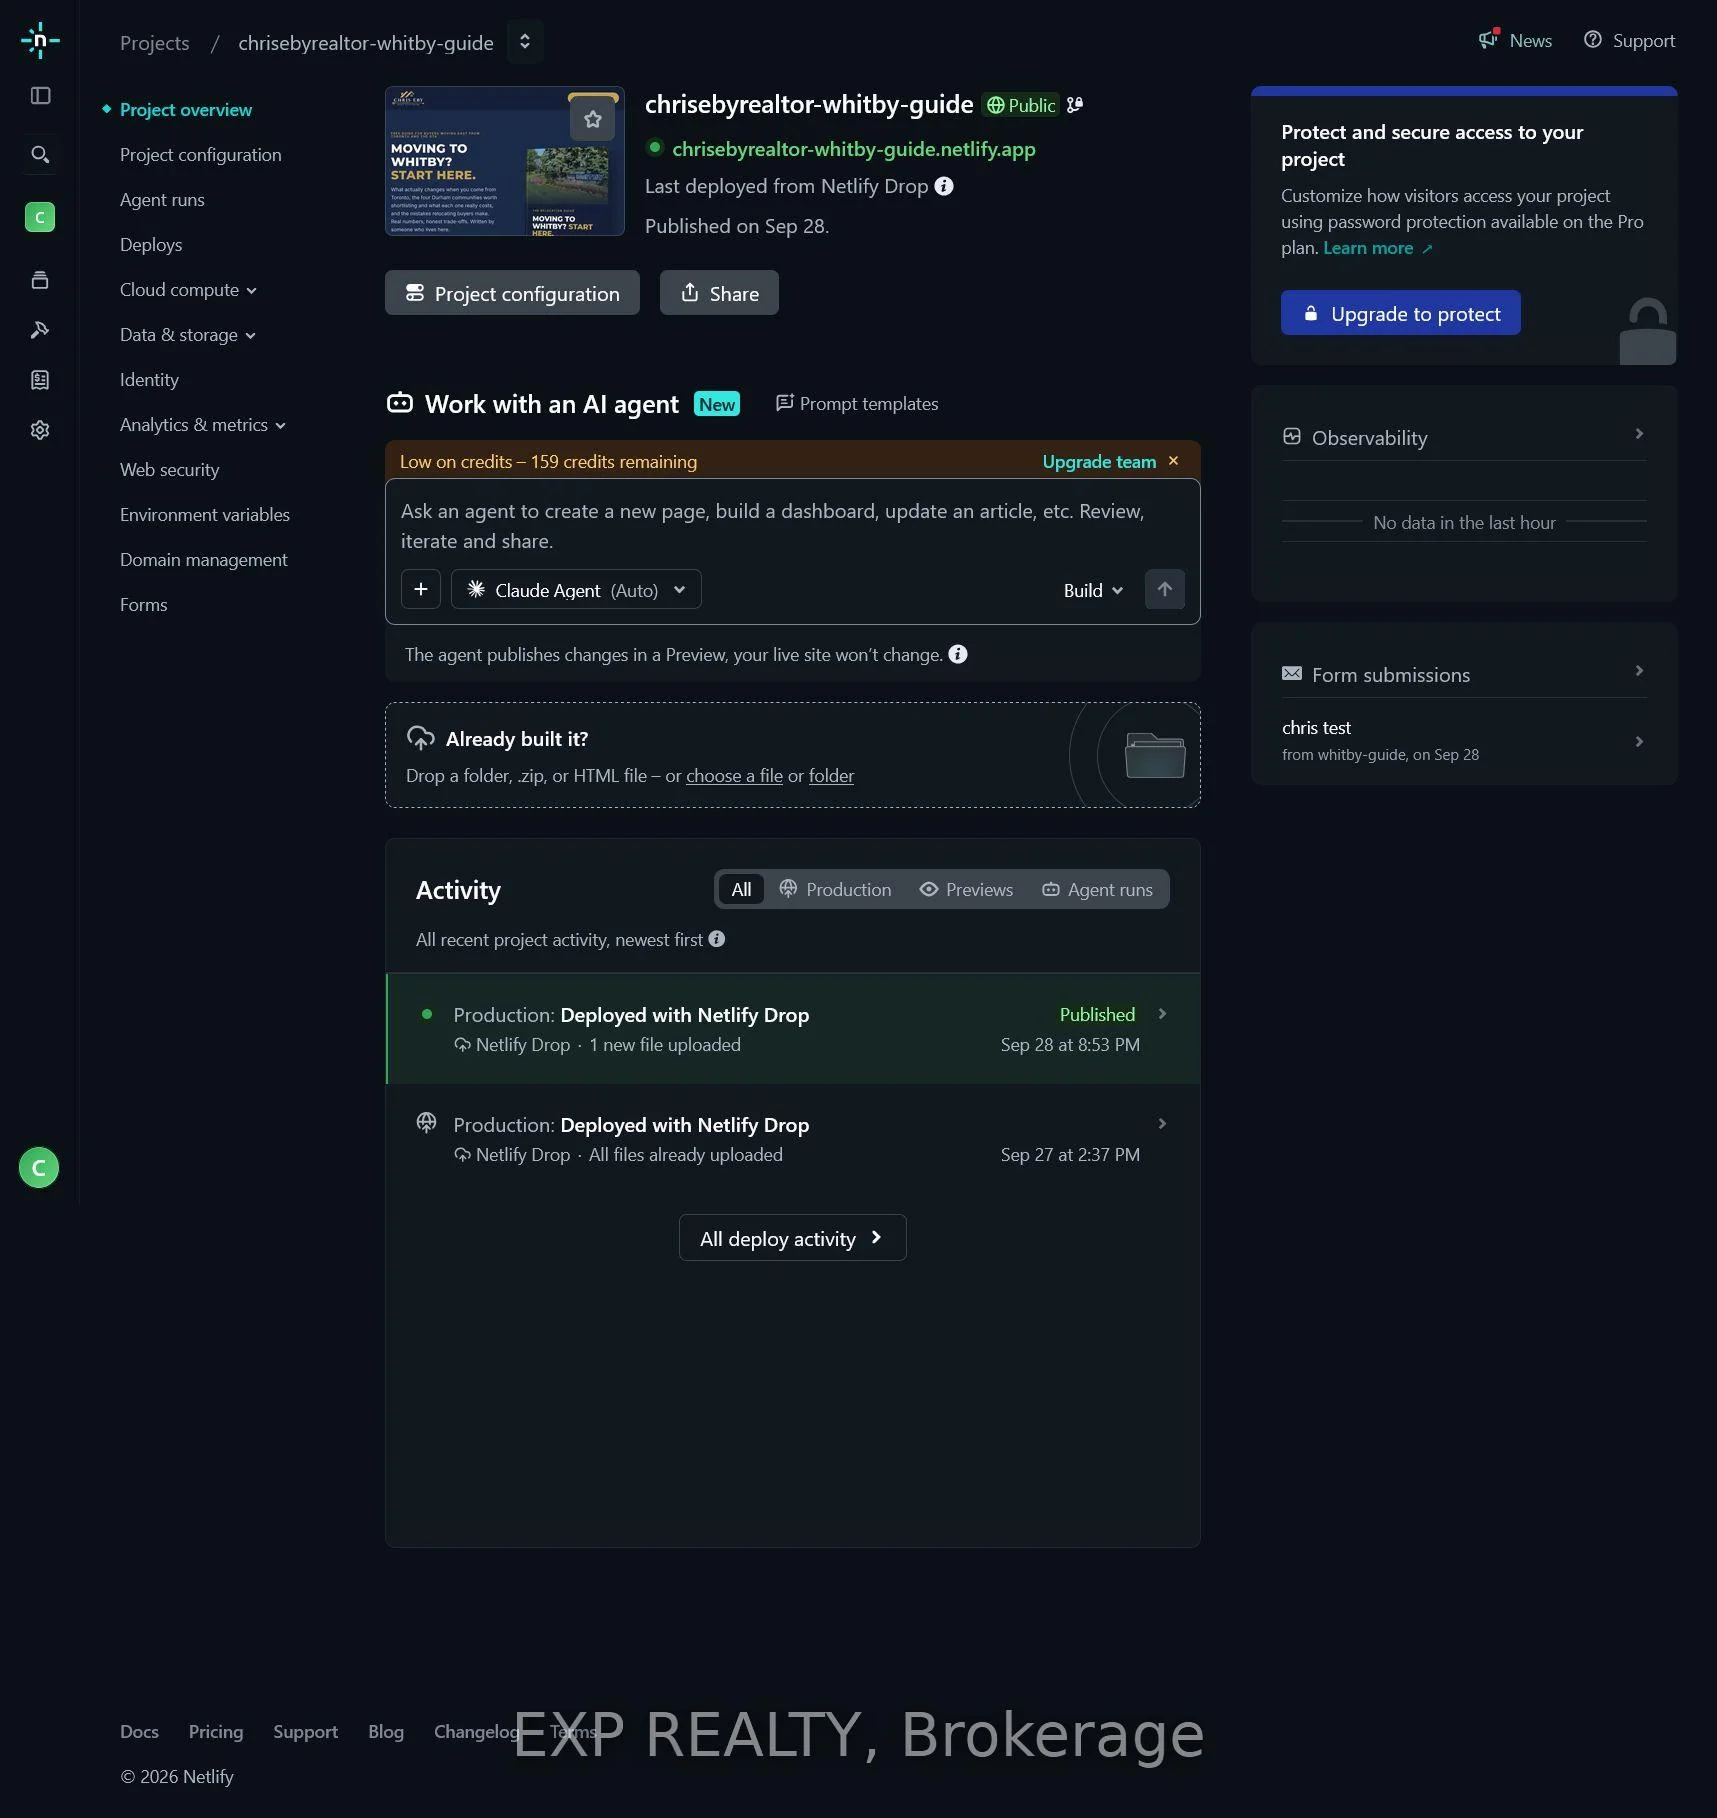Open team settings gear icon
The image size is (1717, 1818).
click(x=40, y=430)
